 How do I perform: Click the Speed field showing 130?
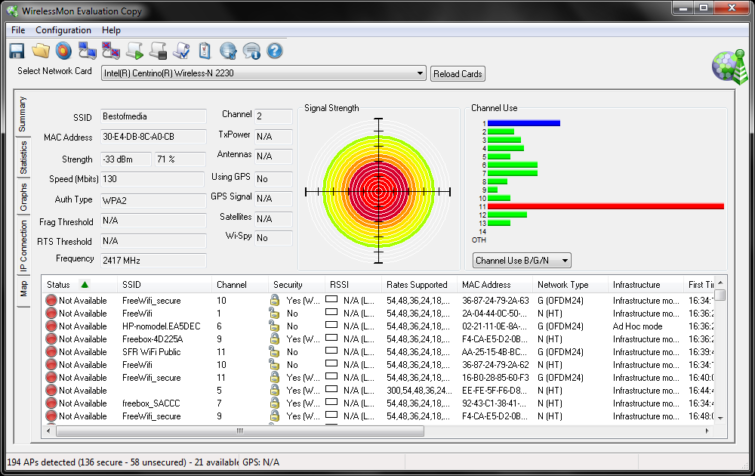[x=152, y=179]
